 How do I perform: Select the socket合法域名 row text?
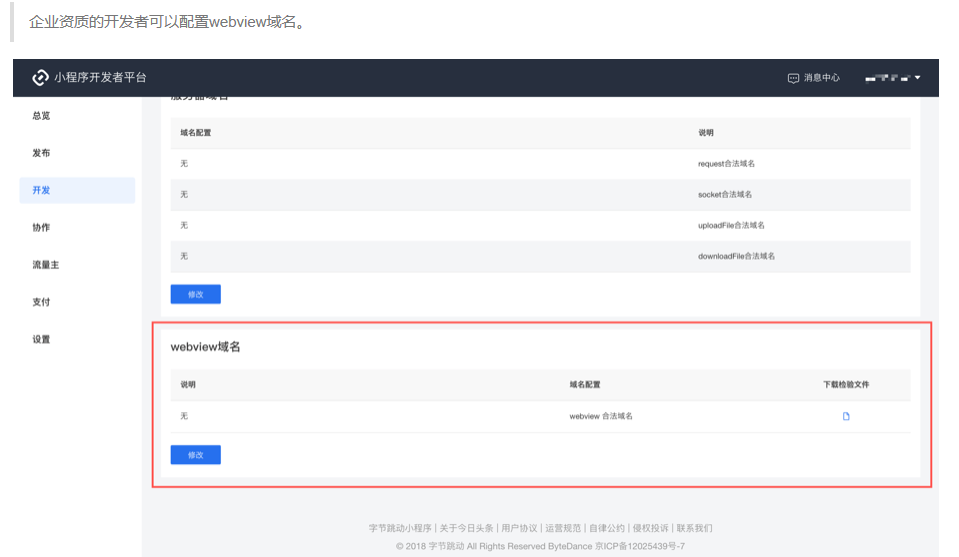pos(725,194)
